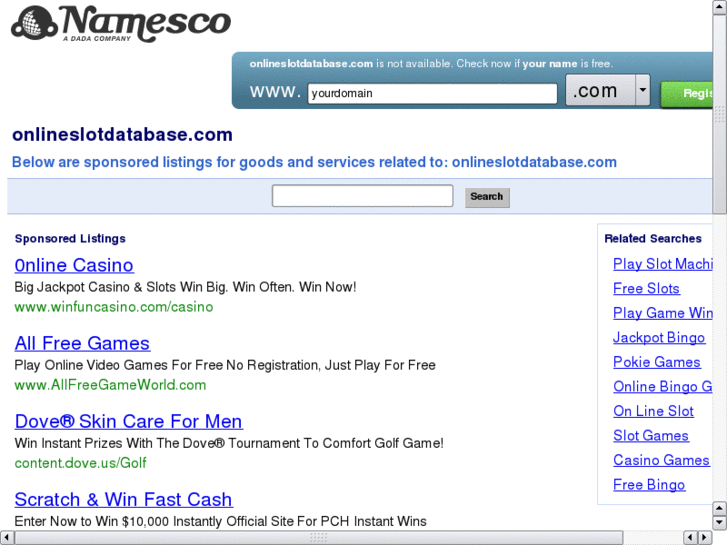Open the Jackpot Bingo related search
Screen dimensions: 727x545
tap(659, 338)
